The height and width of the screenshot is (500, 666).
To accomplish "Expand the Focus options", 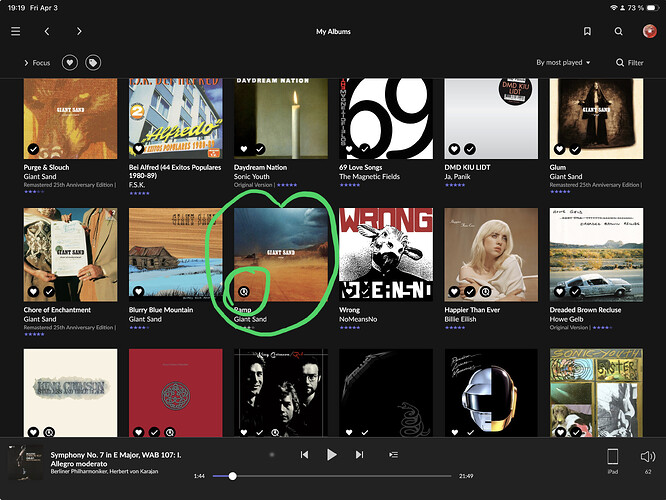I will (37, 63).
